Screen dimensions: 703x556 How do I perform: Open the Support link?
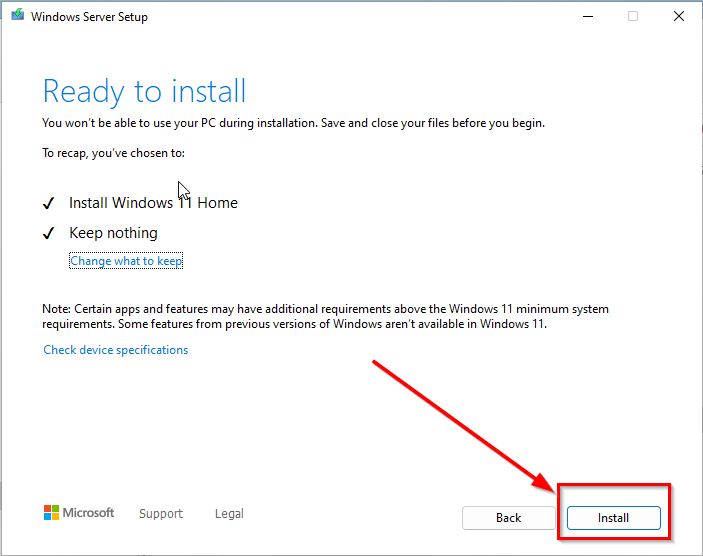161,513
